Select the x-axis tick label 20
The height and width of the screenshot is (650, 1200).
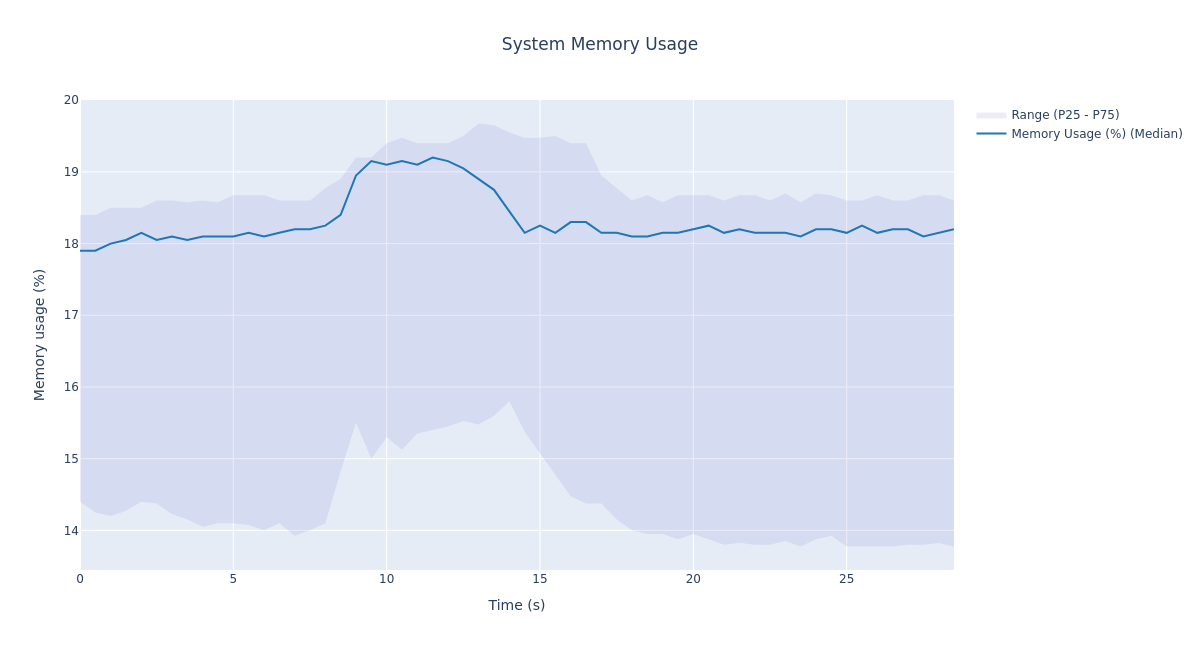[x=693, y=579]
